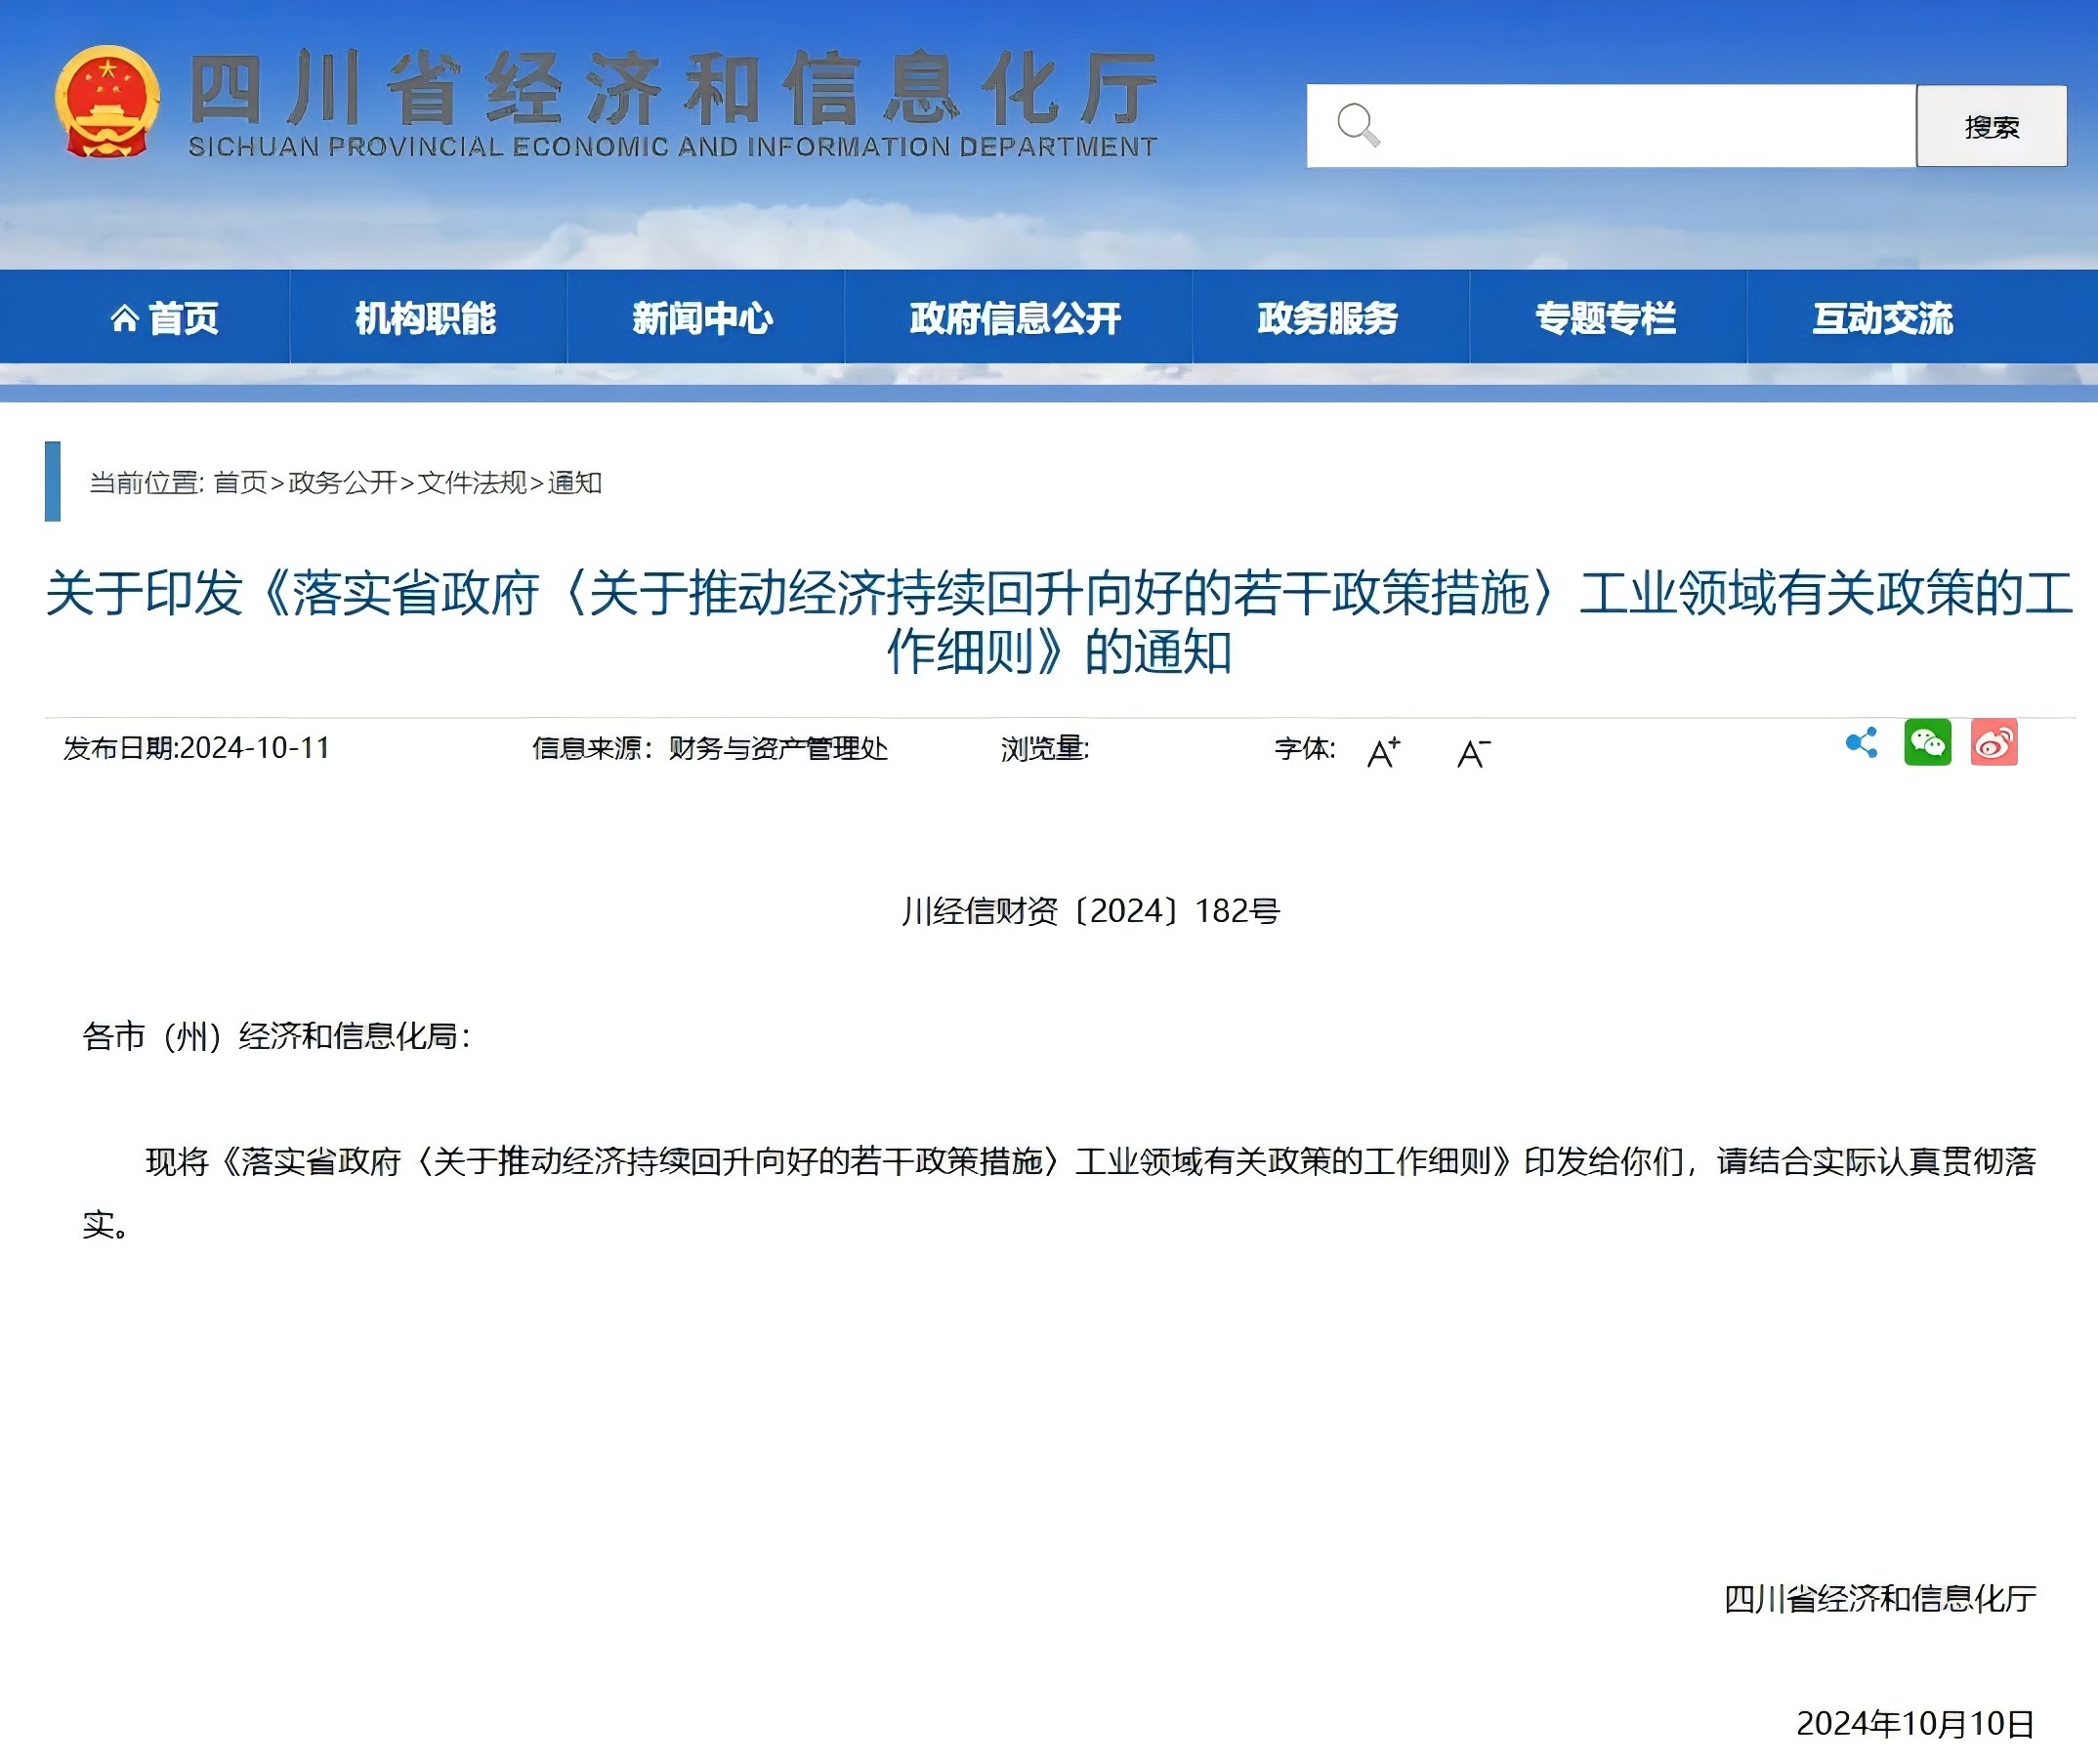Decrease font size with A- icon

click(x=1473, y=752)
